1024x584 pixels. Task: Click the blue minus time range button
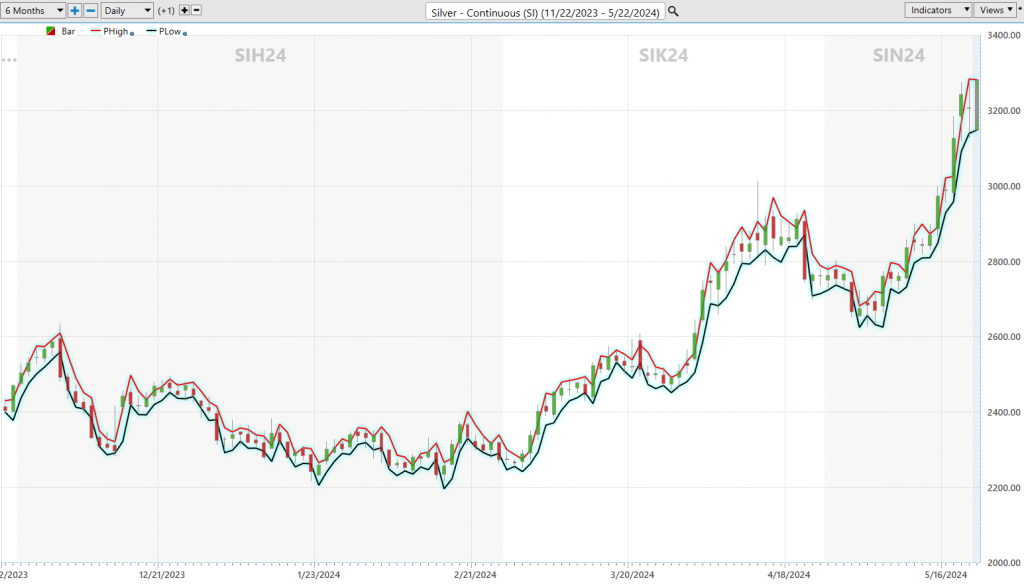point(90,10)
